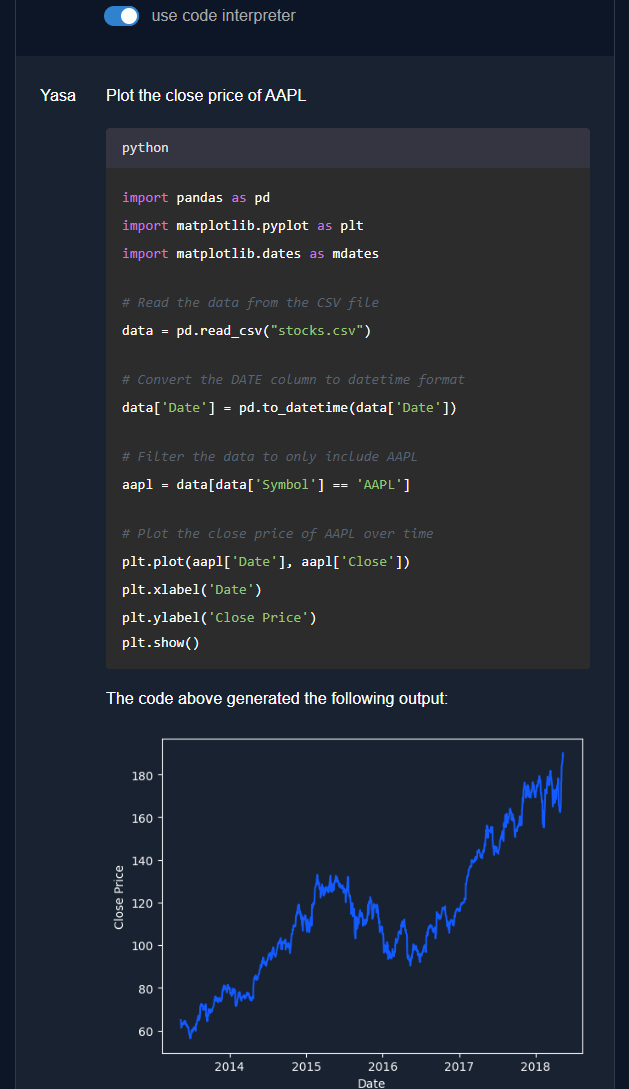Screen dimensions: 629x1089
Task: Click the AAPL Symbol filter code line
Action: [266, 485]
